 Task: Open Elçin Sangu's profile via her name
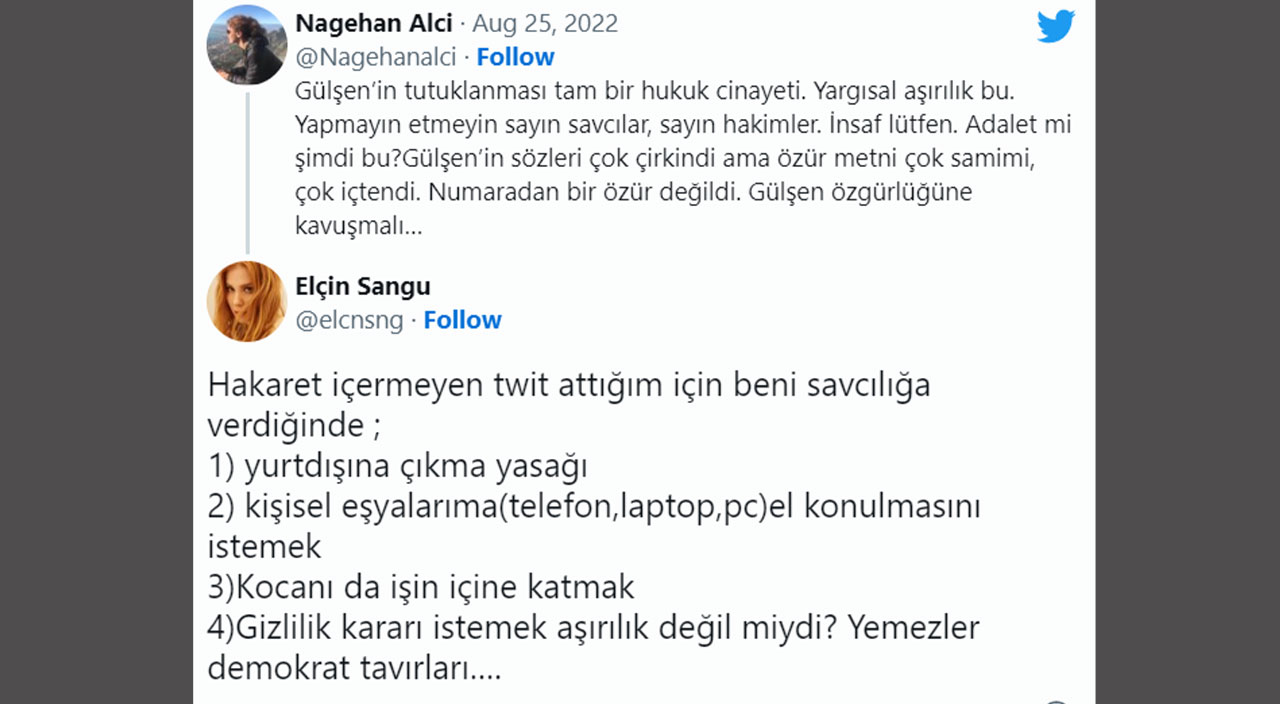362,286
